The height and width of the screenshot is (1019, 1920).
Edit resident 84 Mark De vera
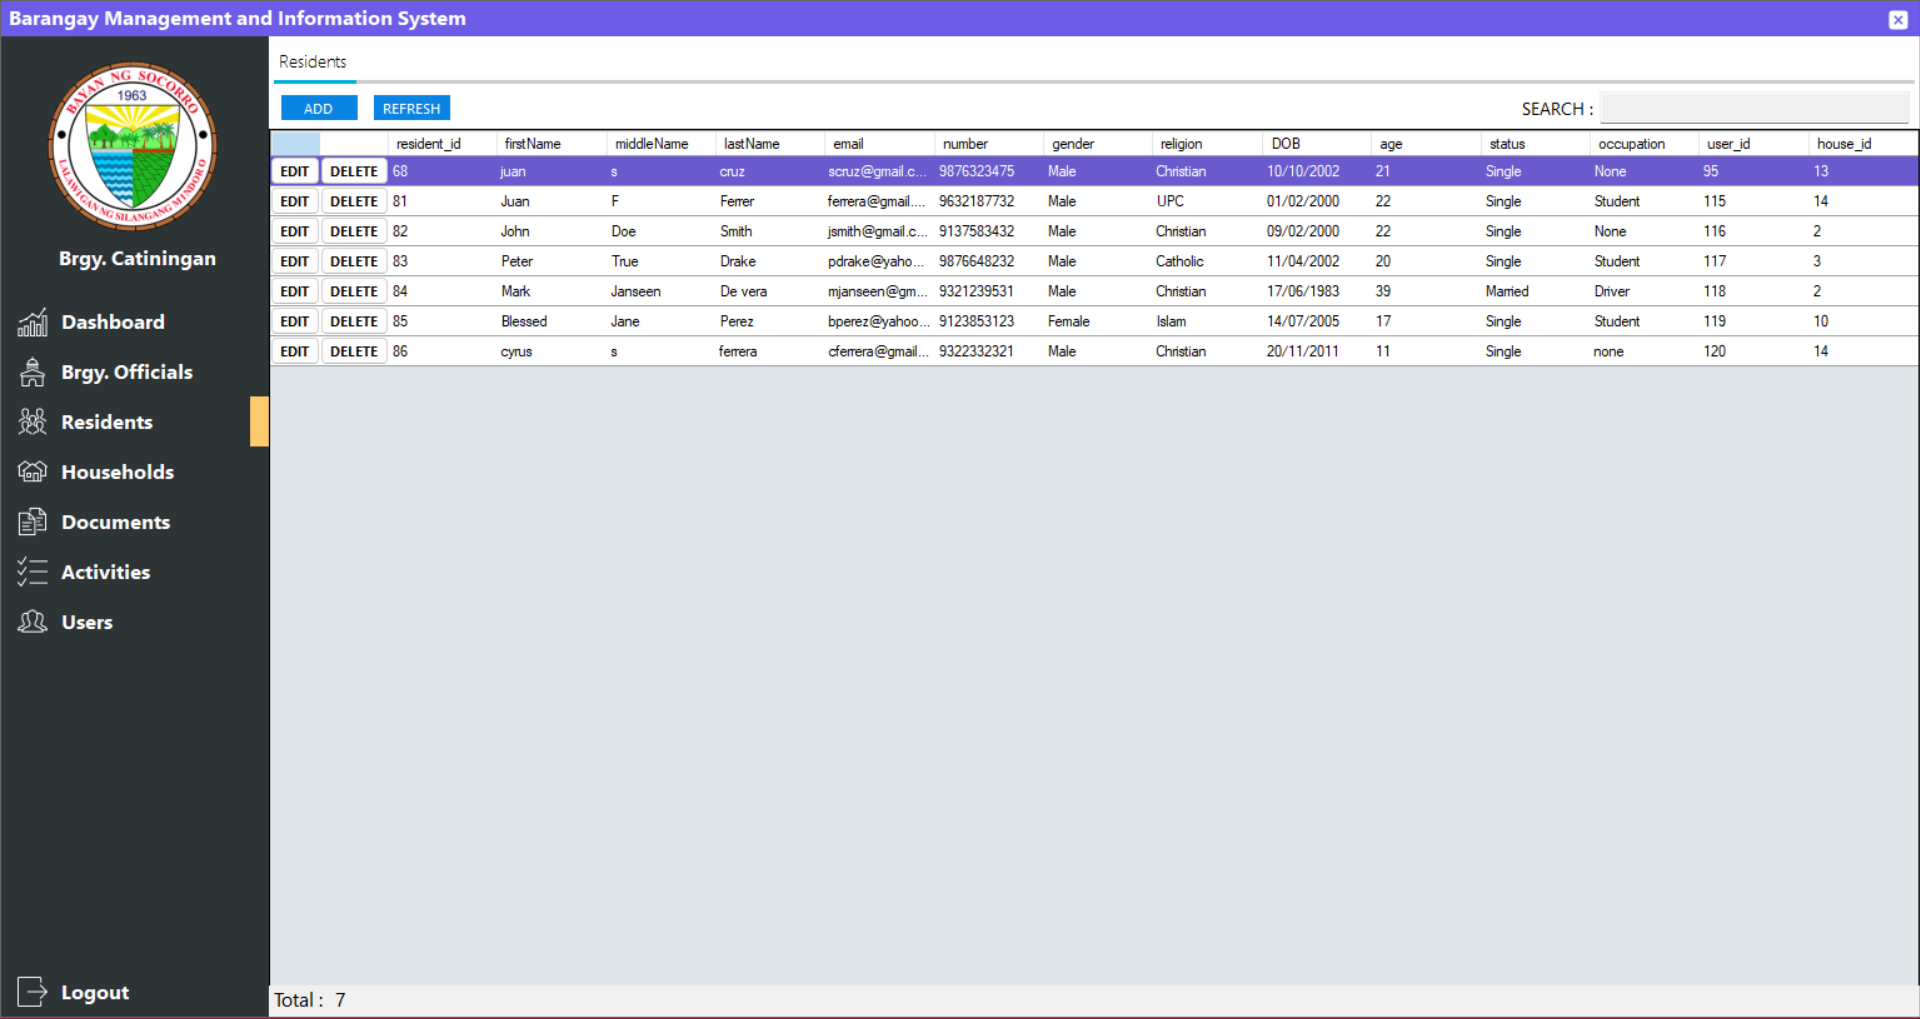tap(295, 291)
